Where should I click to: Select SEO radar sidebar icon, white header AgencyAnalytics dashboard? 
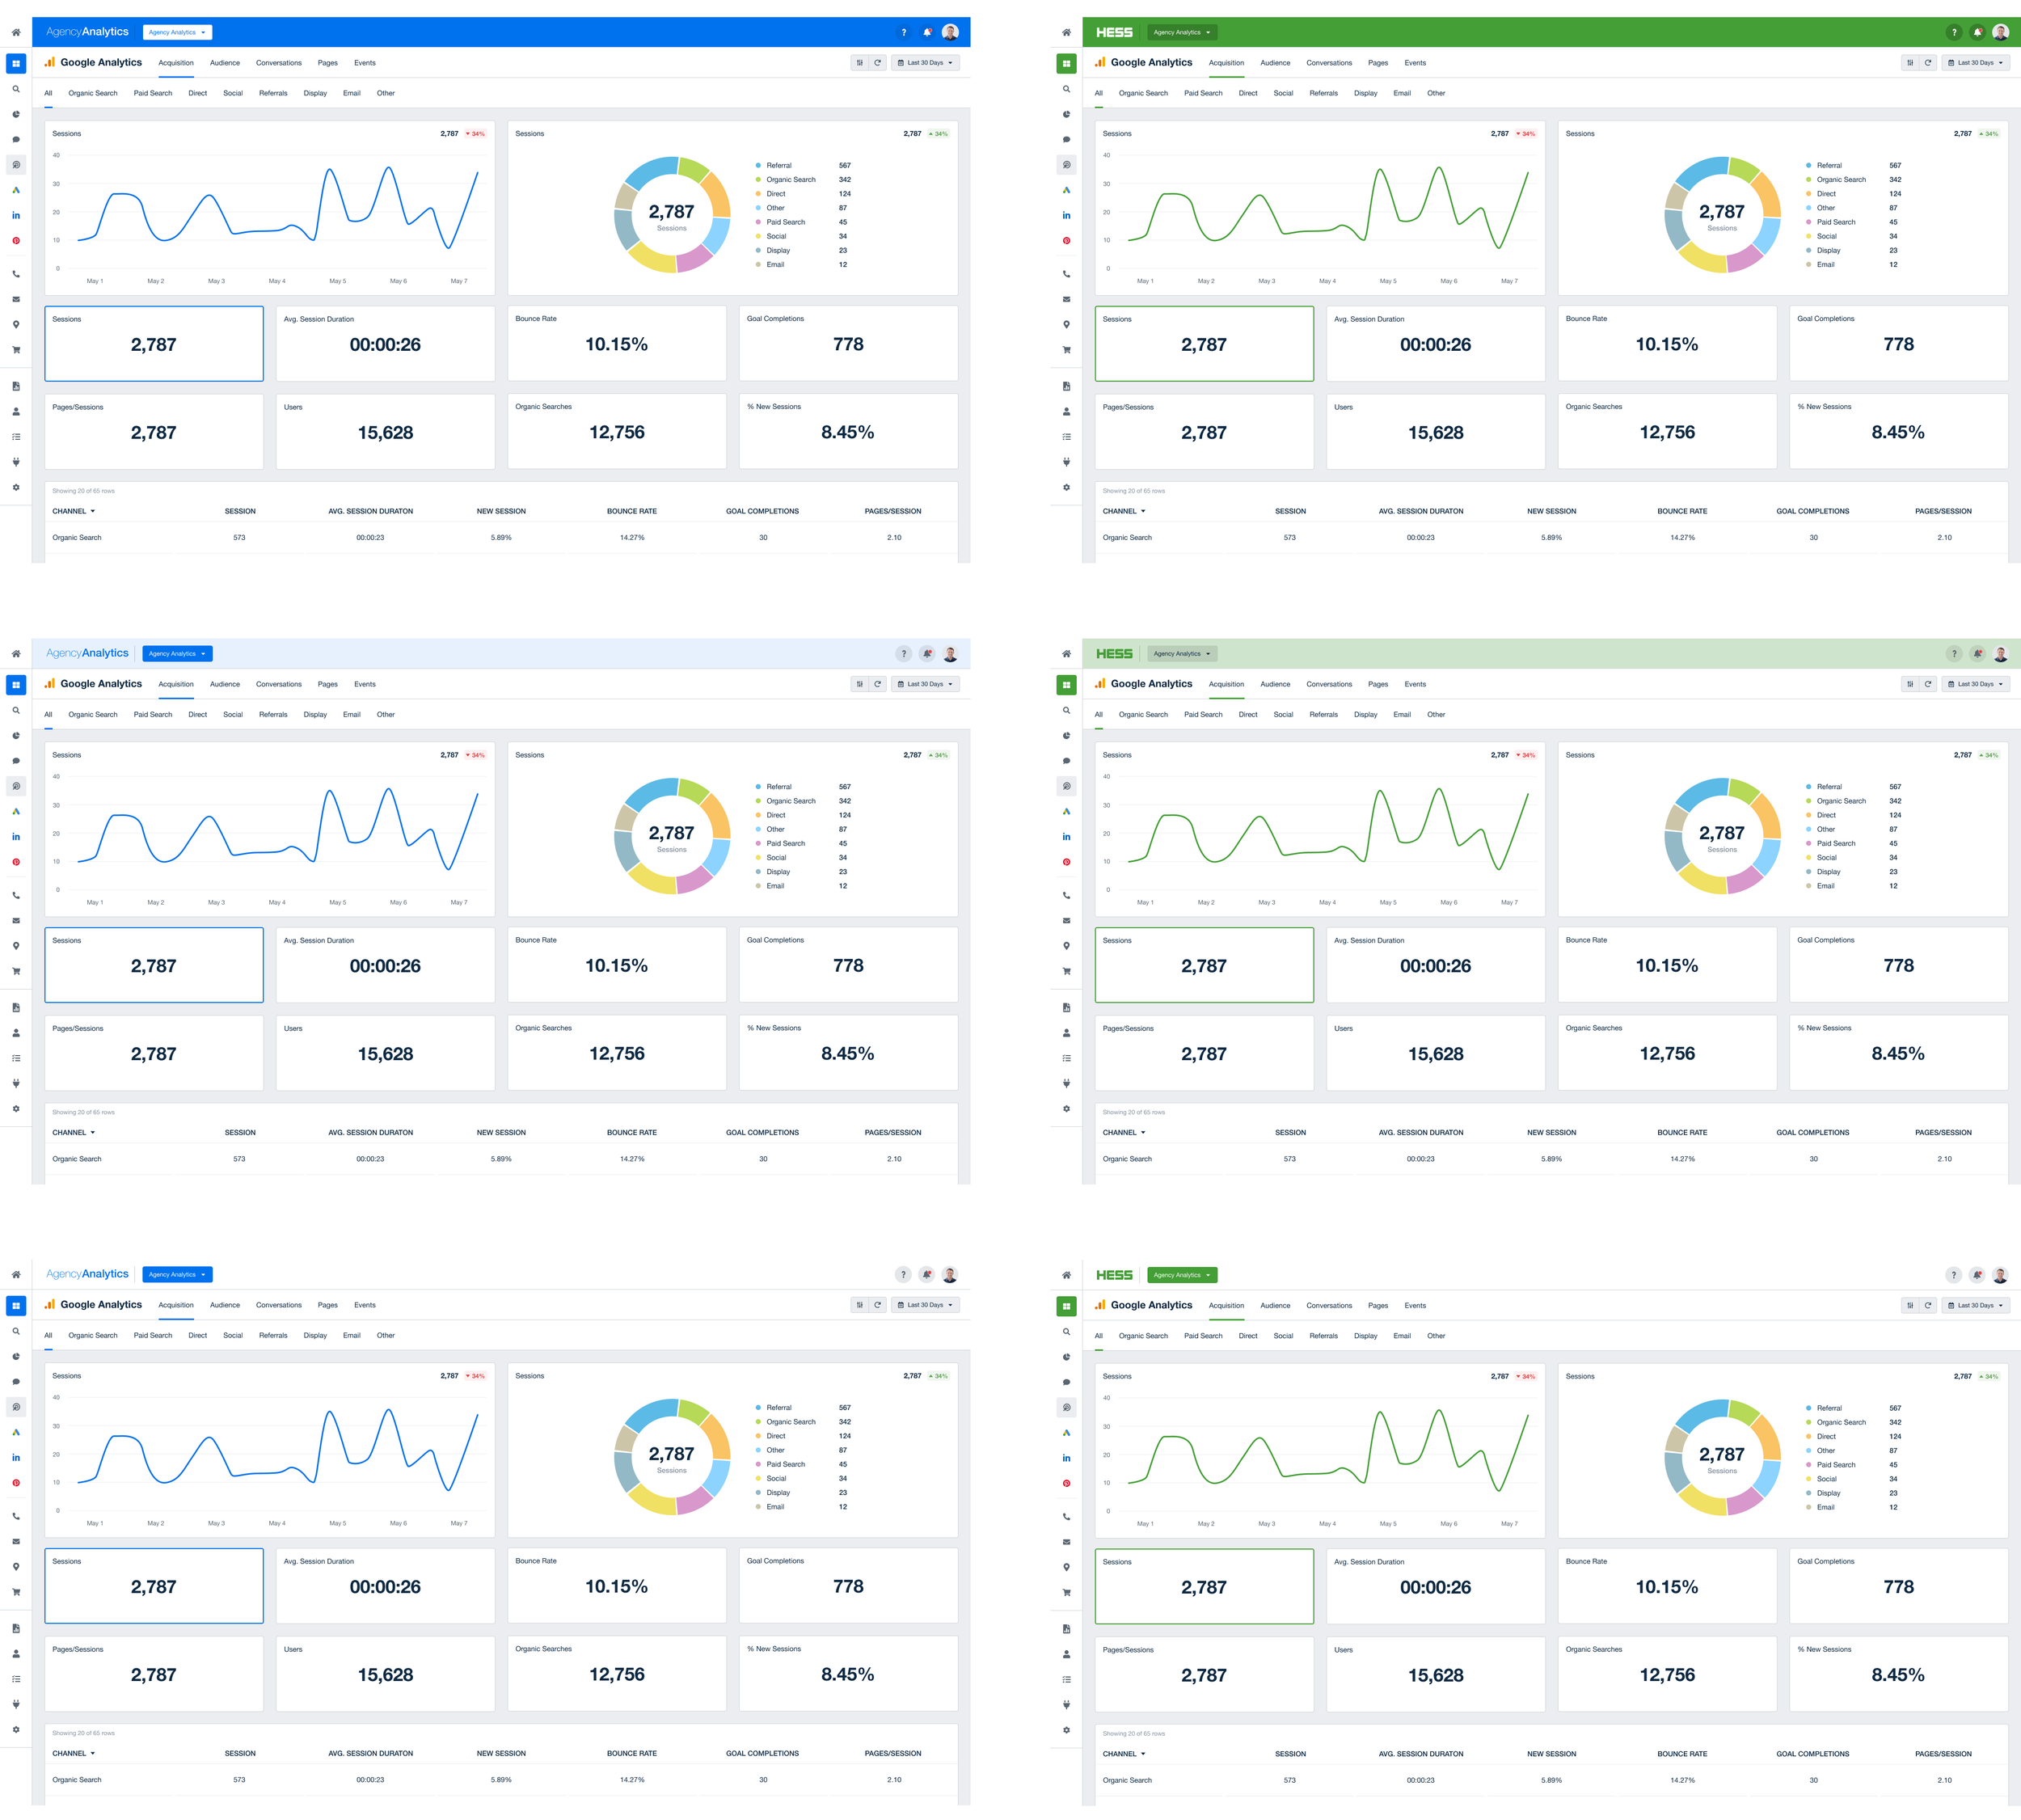coord(16,1408)
